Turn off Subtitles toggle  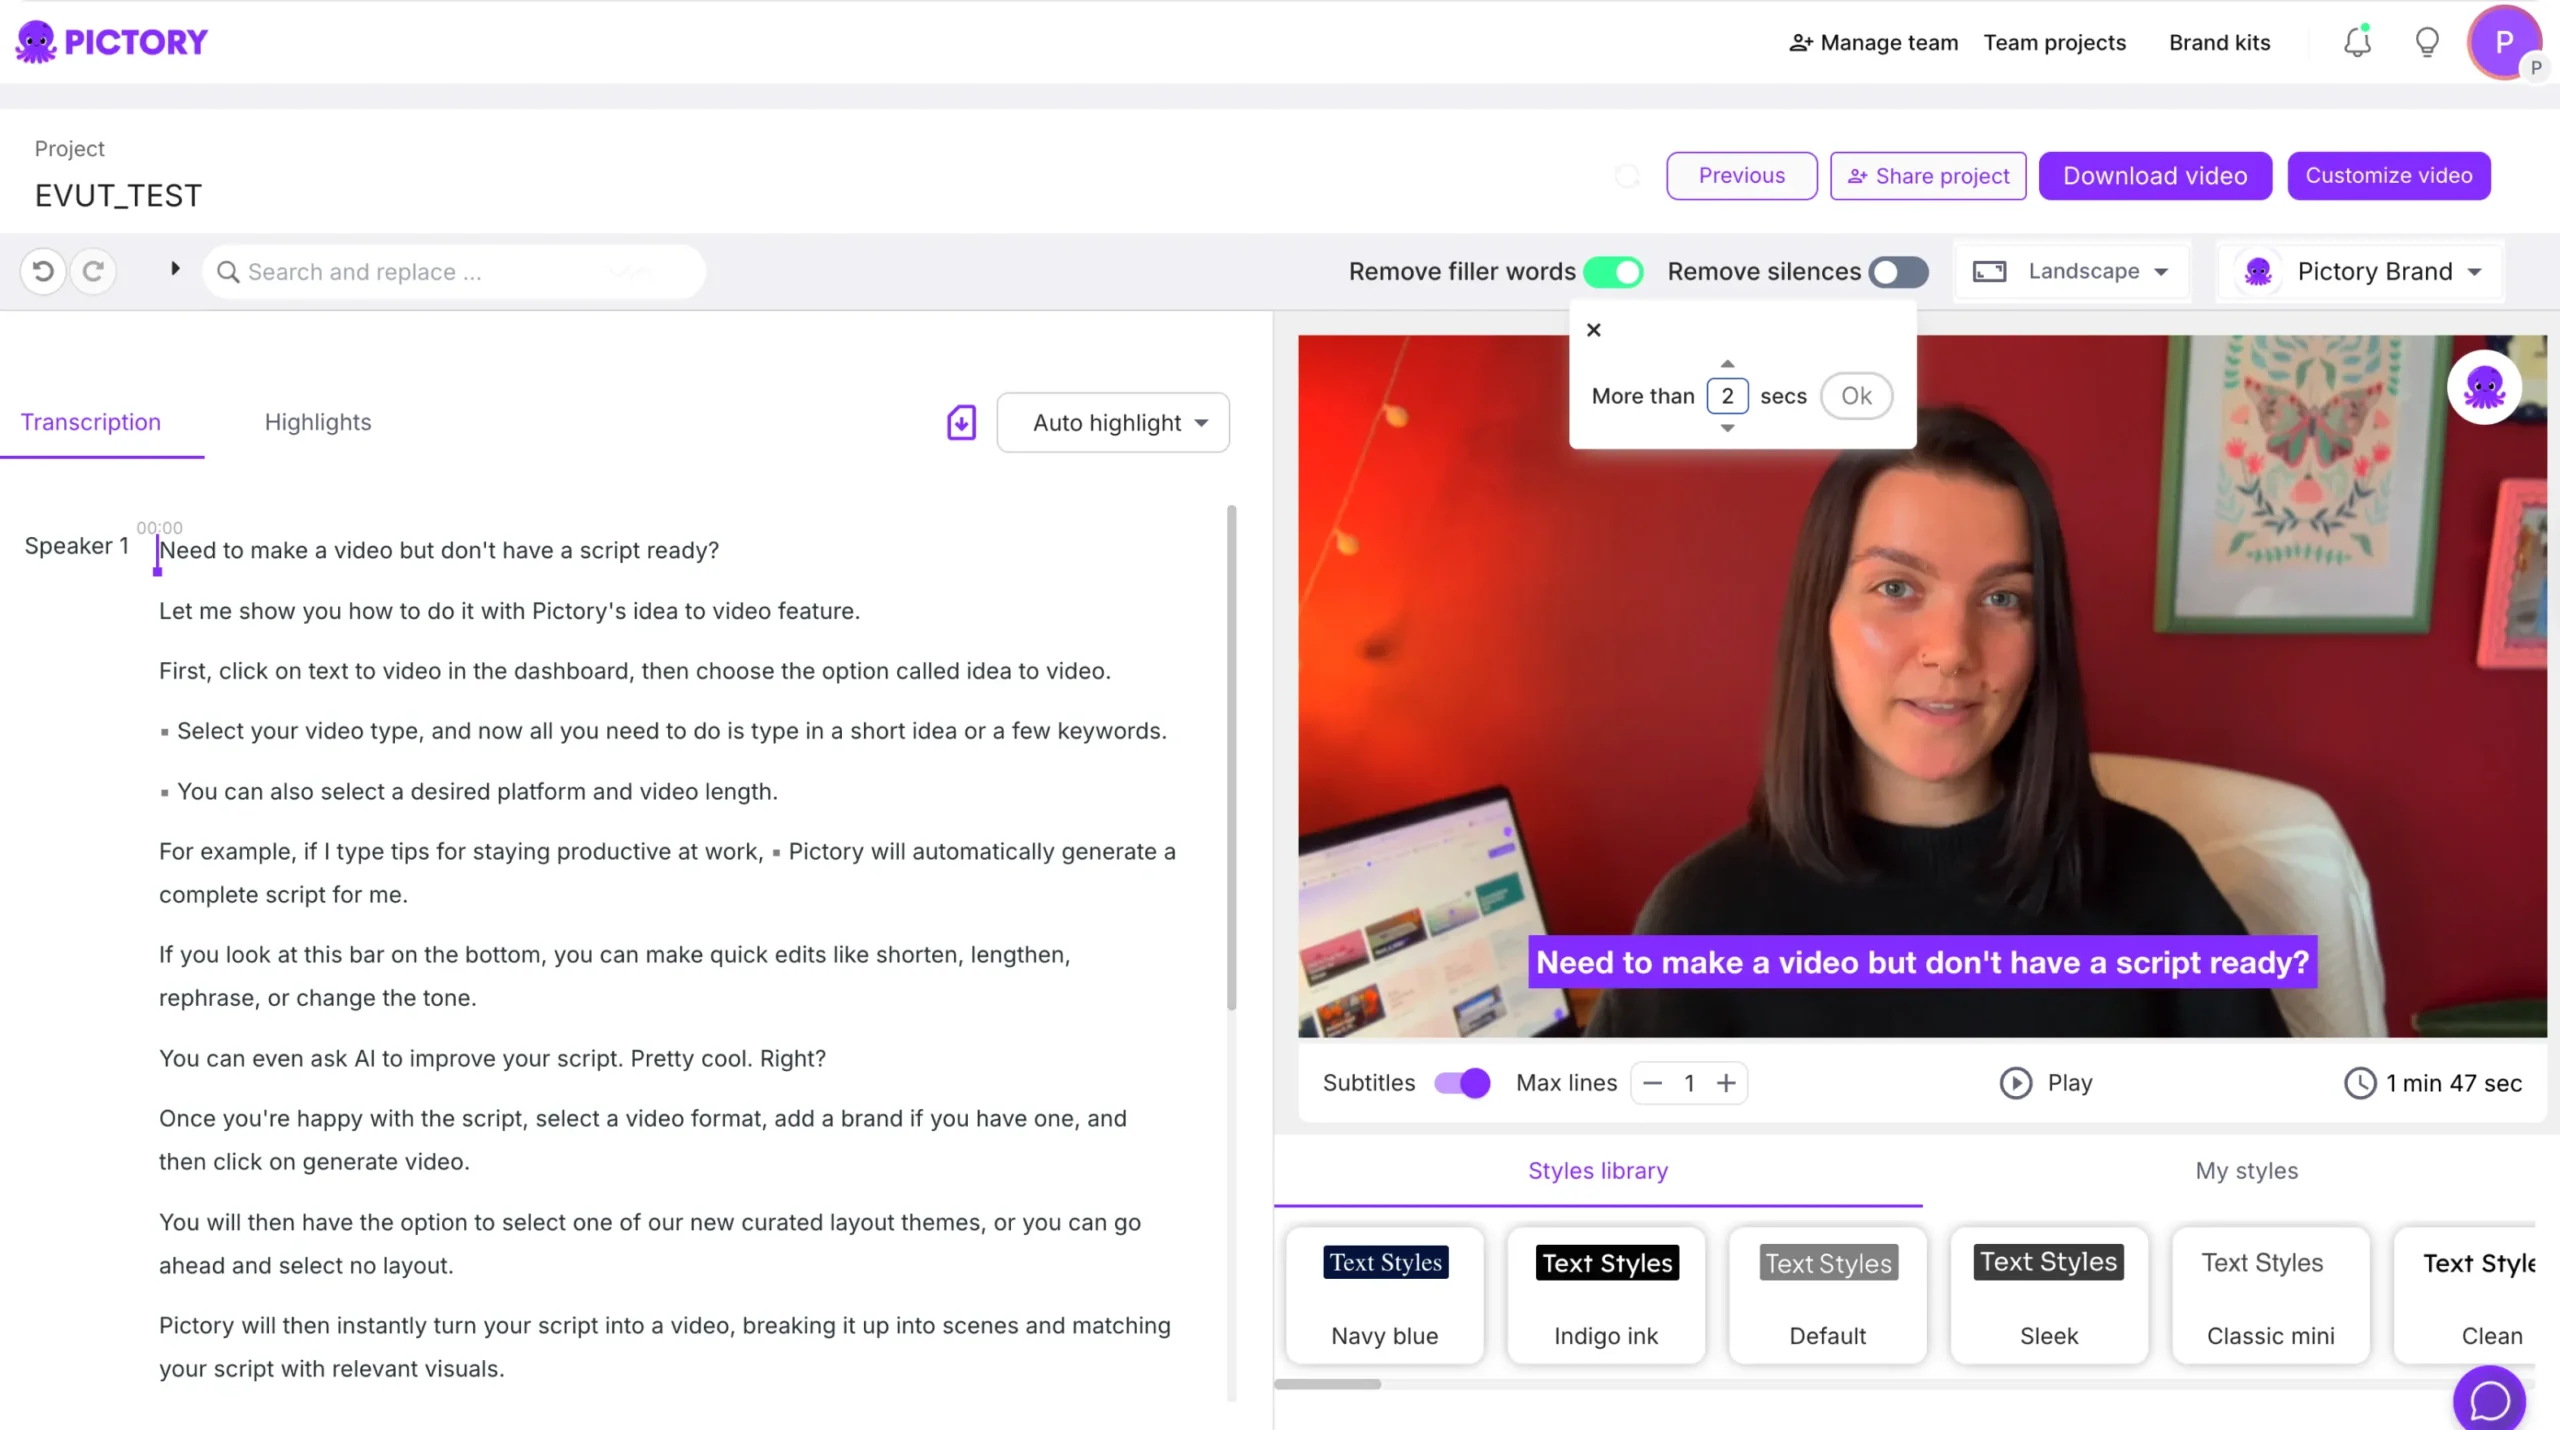point(1462,1083)
